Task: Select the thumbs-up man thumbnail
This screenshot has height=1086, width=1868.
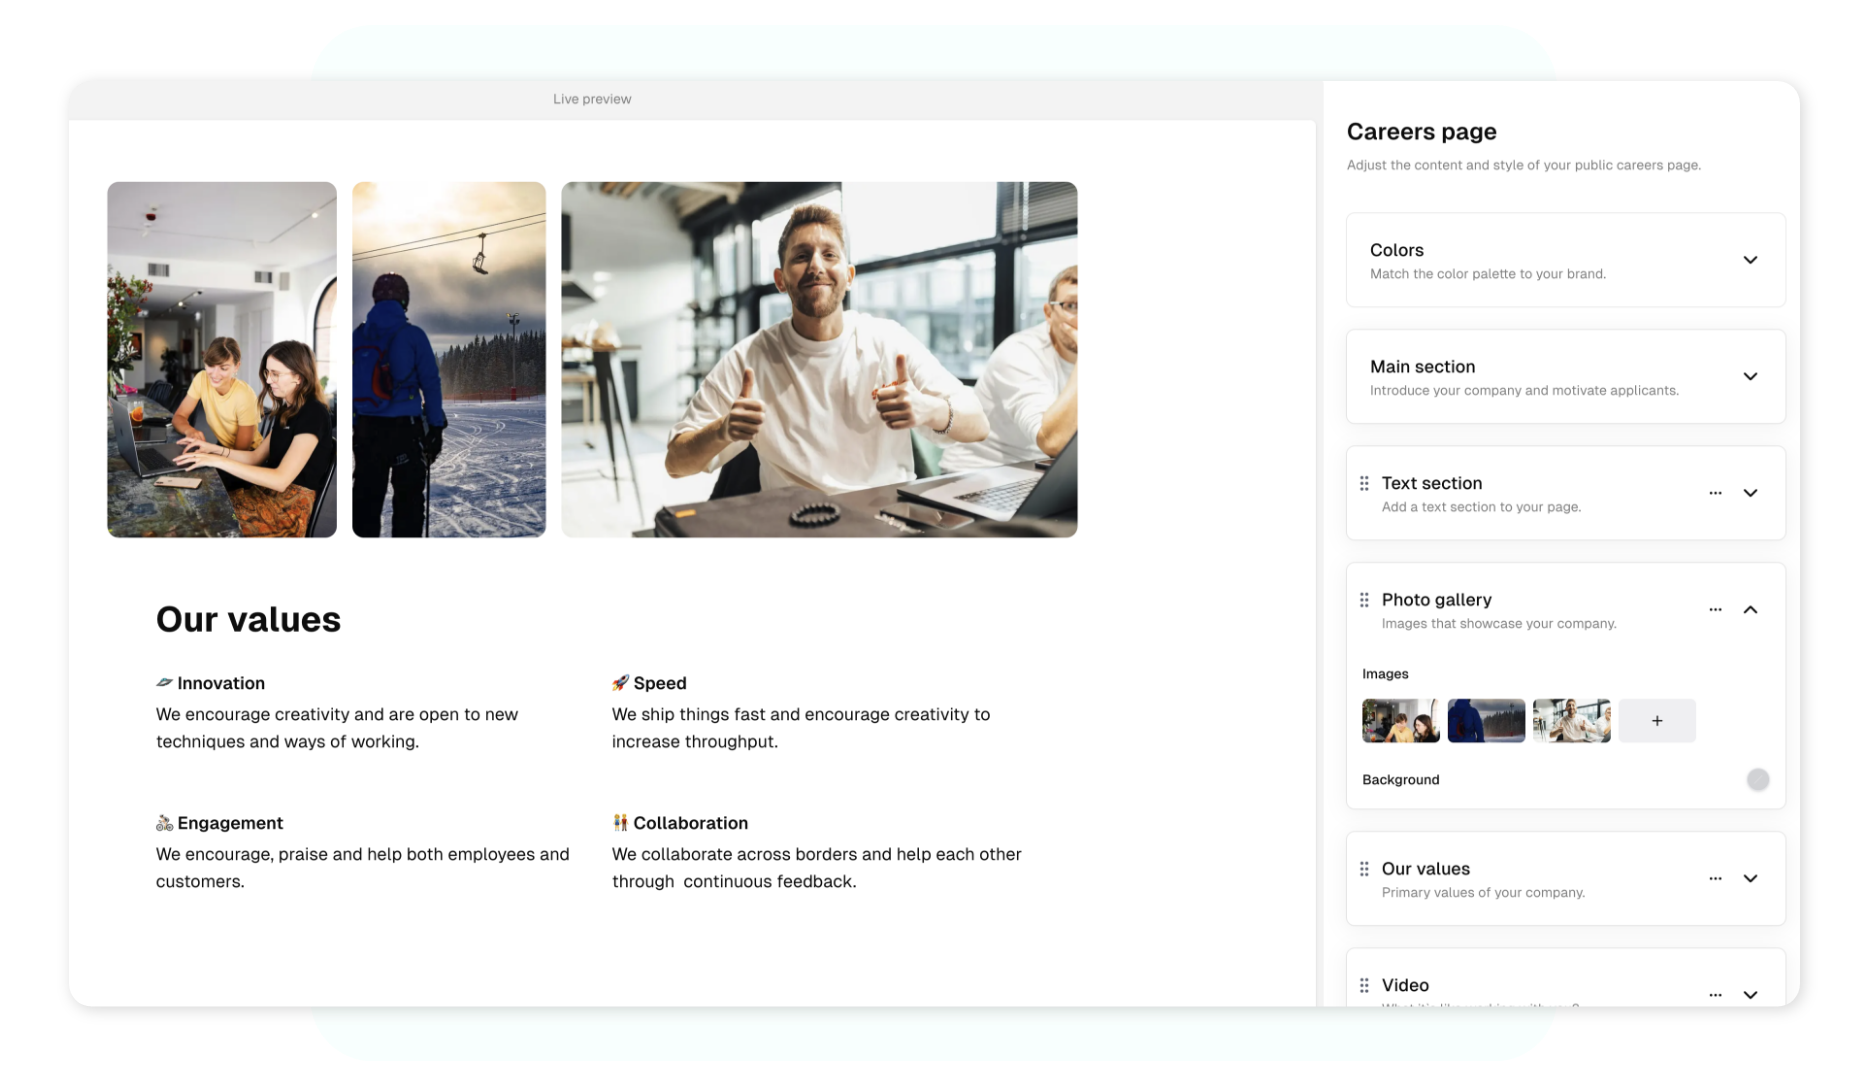Action: pyautogui.click(x=1572, y=721)
